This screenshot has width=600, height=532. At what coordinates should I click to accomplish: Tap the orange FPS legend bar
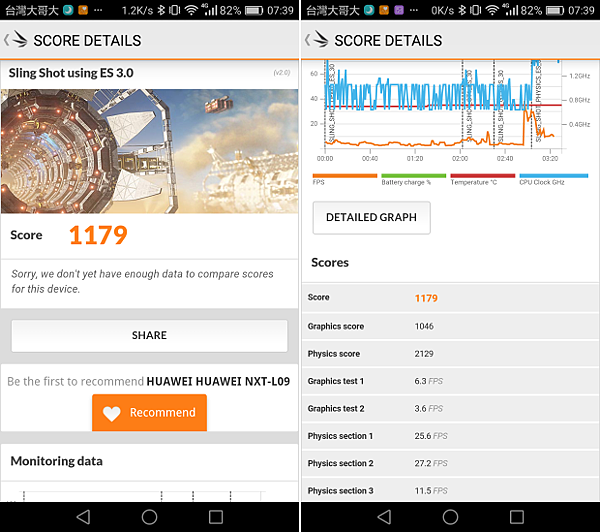point(344,176)
